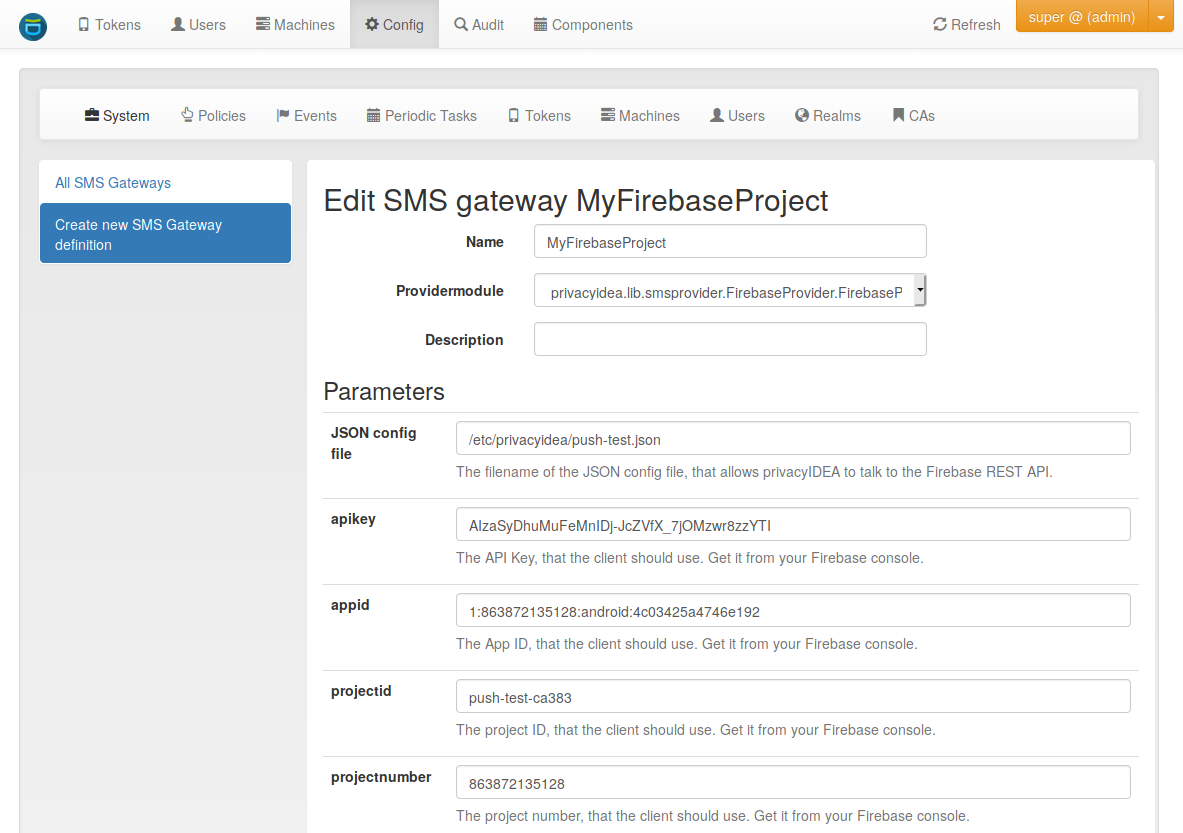Click Create new SMS Gateway definition
This screenshot has height=833, width=1183.
(x=165, y=234)
